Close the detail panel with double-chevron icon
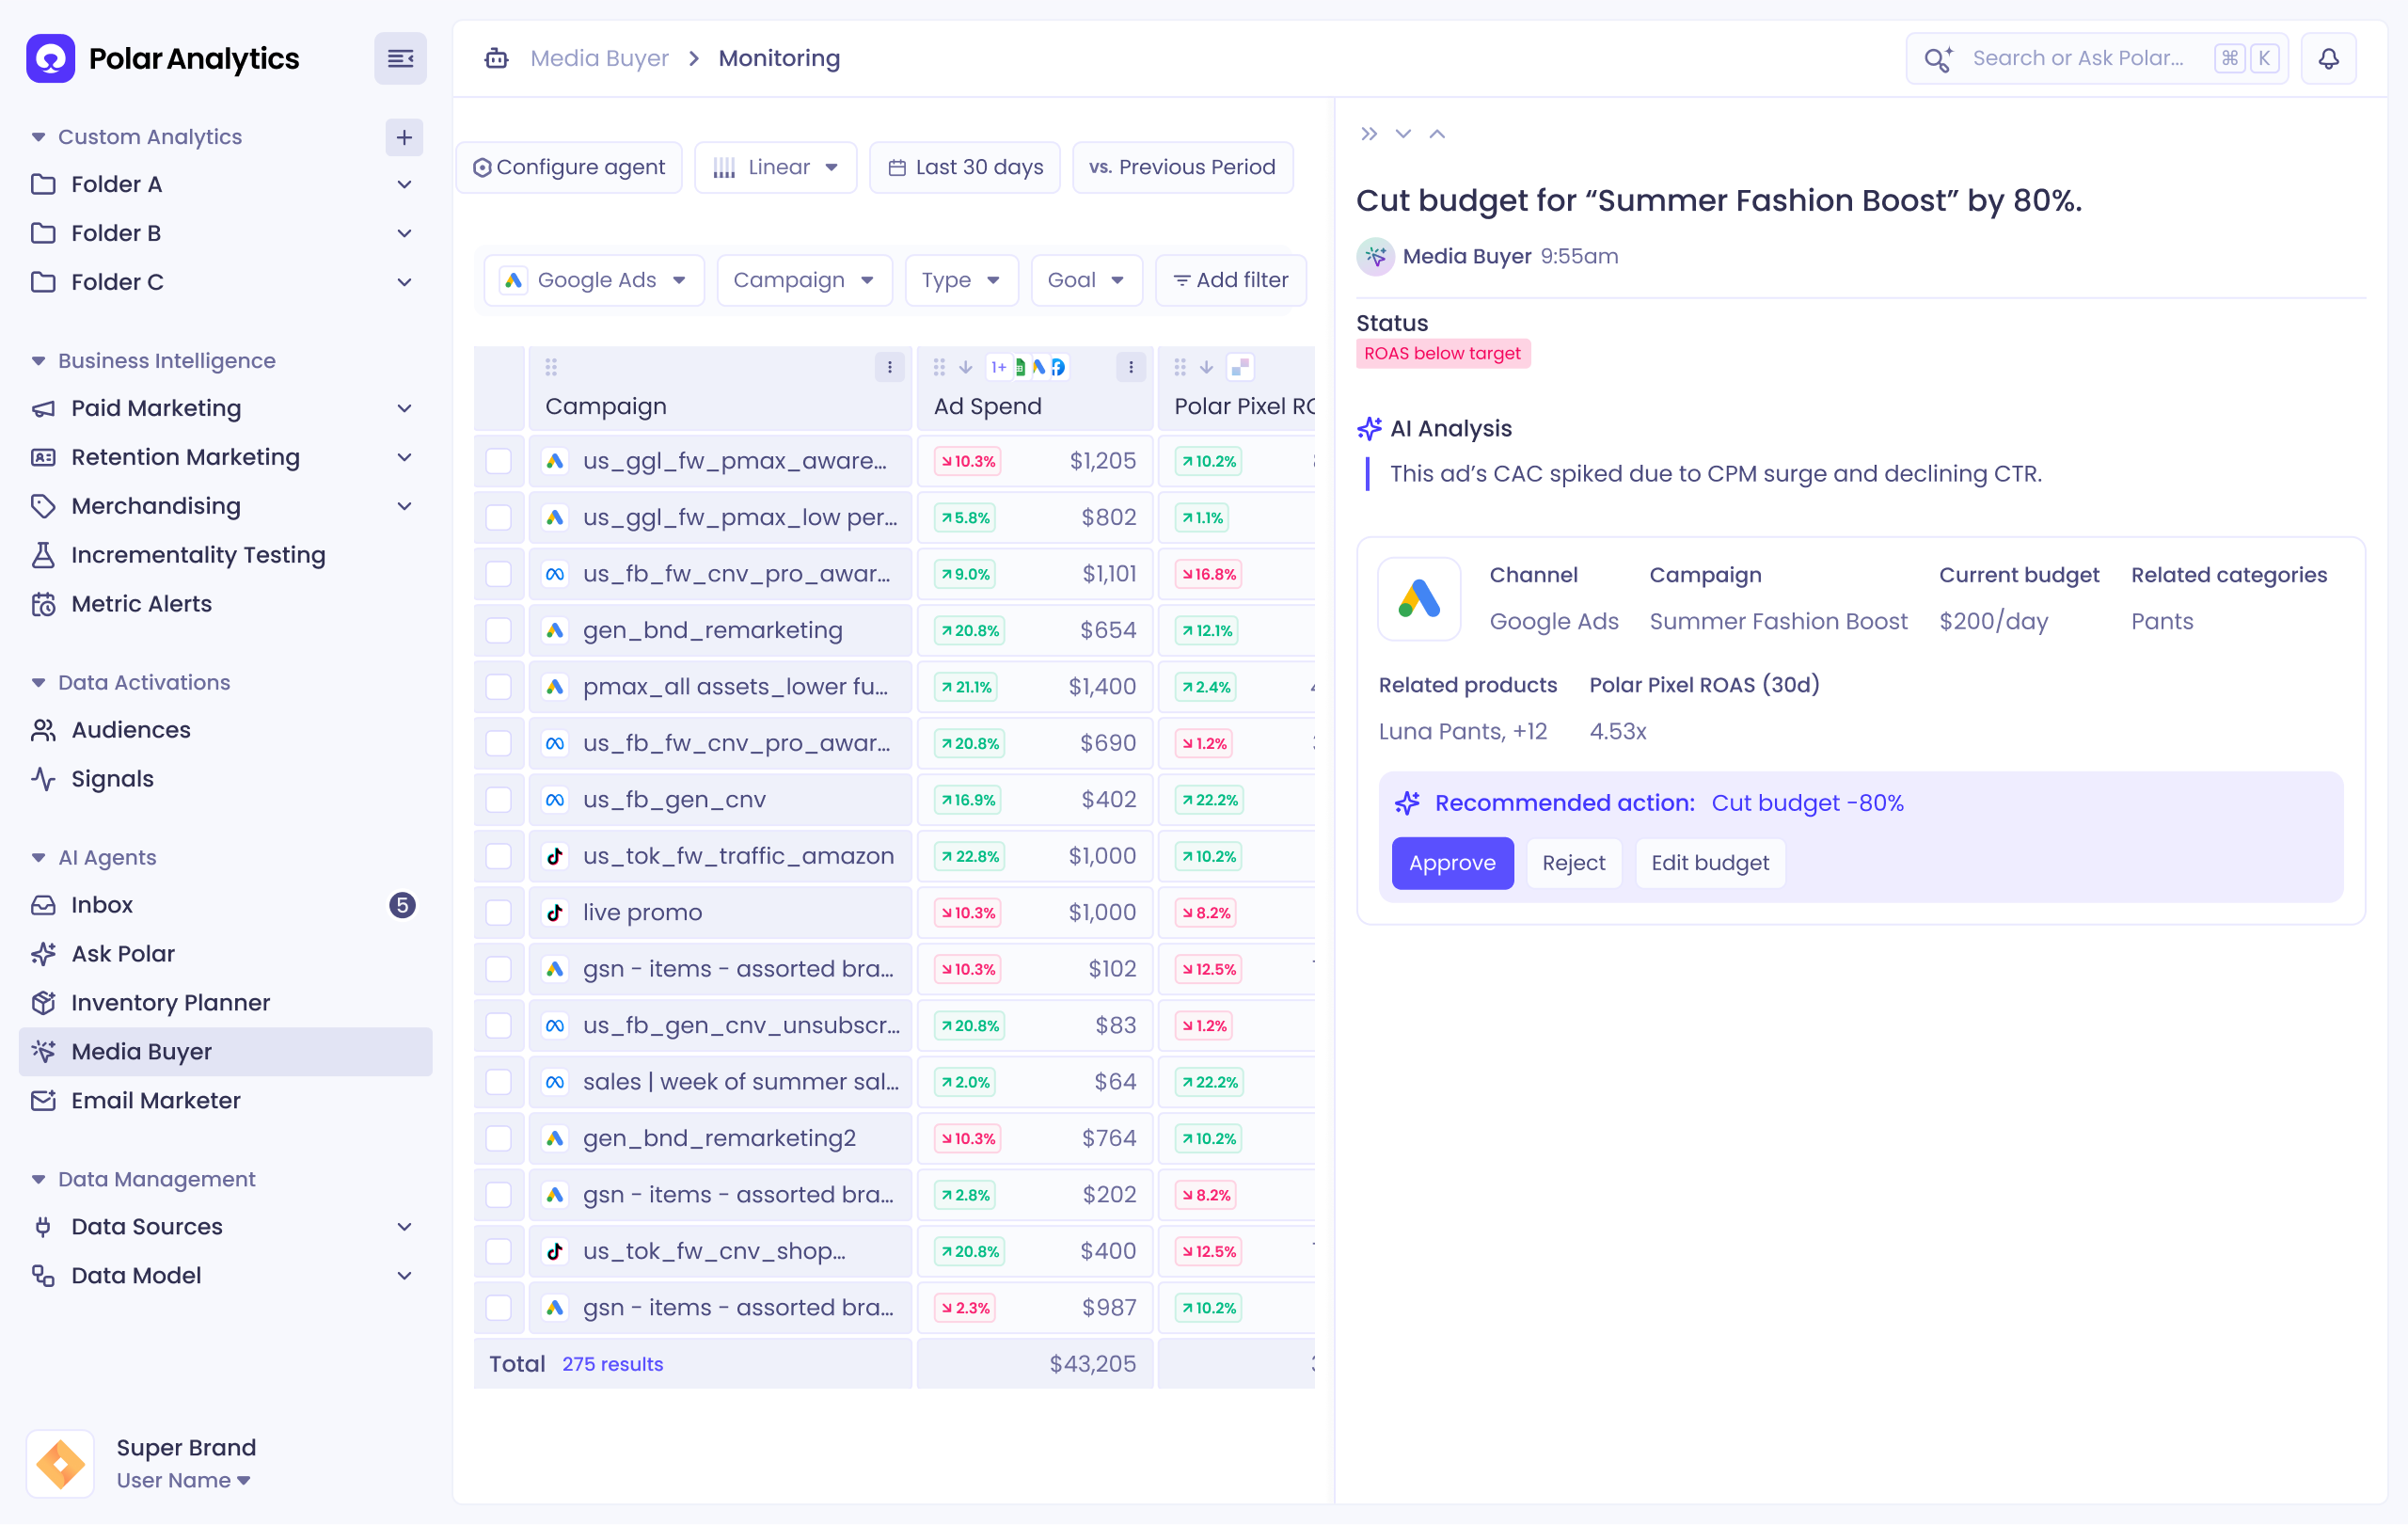Screen dimensions: 2408x1525 pyautogui.click(x=1369, y=134)
